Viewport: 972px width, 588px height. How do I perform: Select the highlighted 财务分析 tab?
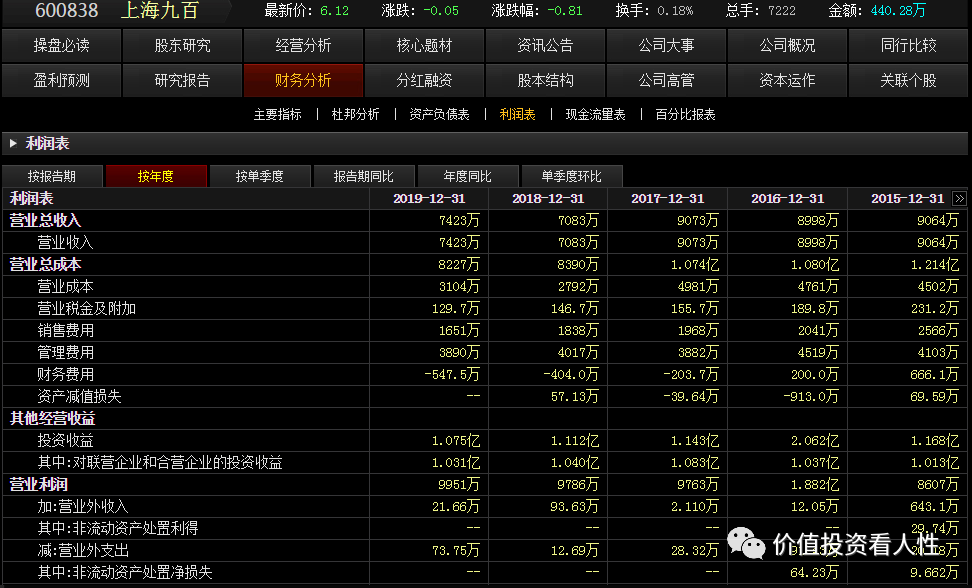[303, 81]
